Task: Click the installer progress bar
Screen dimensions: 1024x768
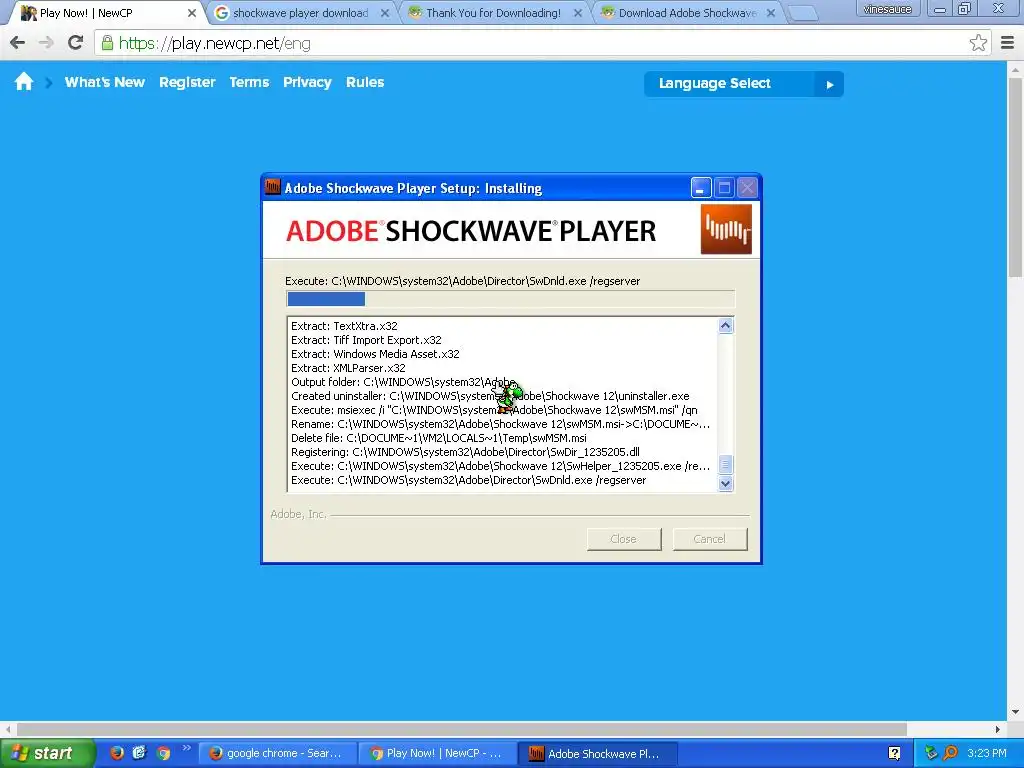Action: 511,298
